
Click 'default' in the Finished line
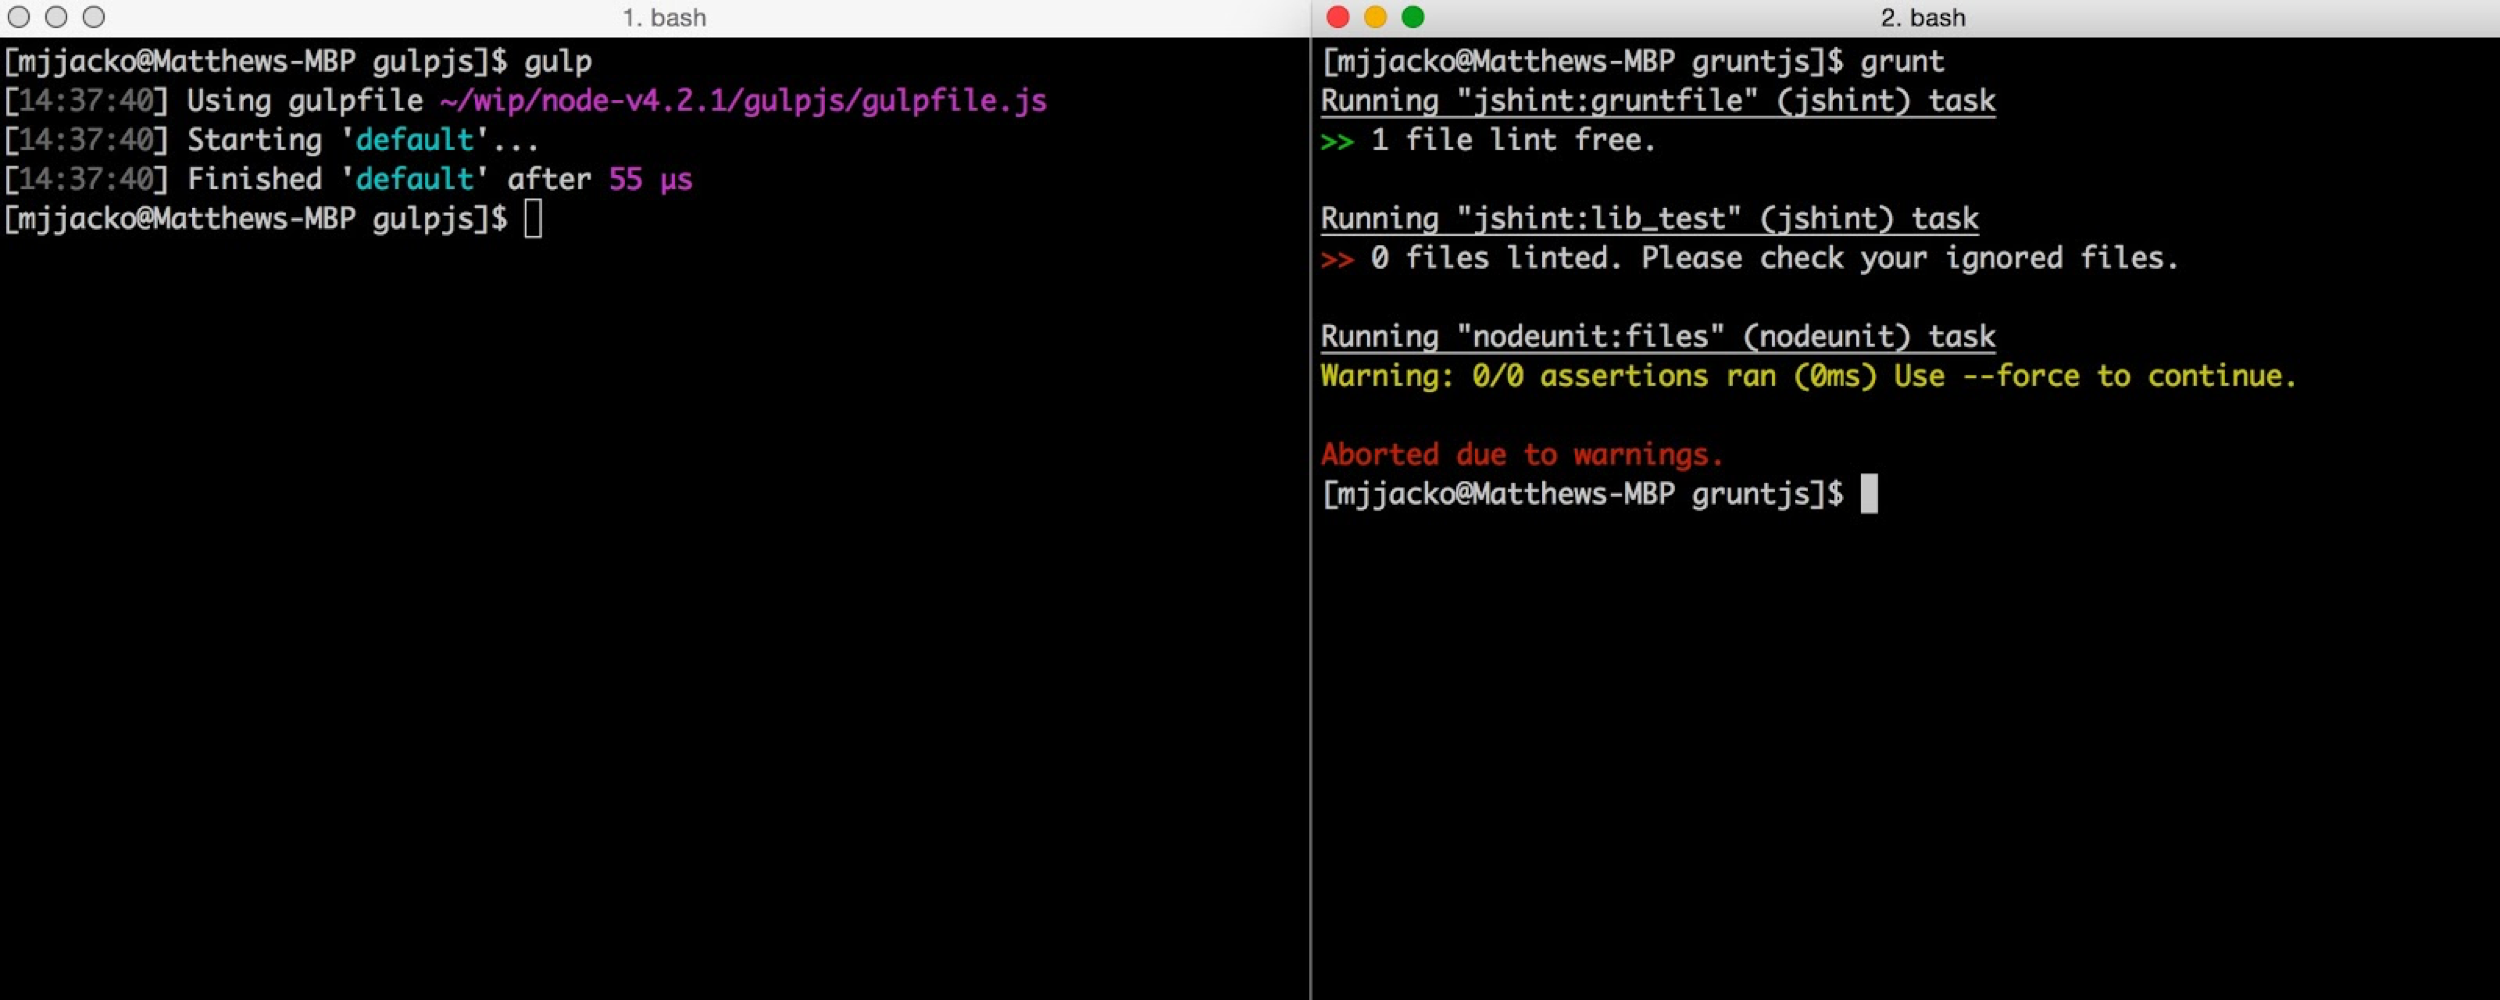click(414, 179)
